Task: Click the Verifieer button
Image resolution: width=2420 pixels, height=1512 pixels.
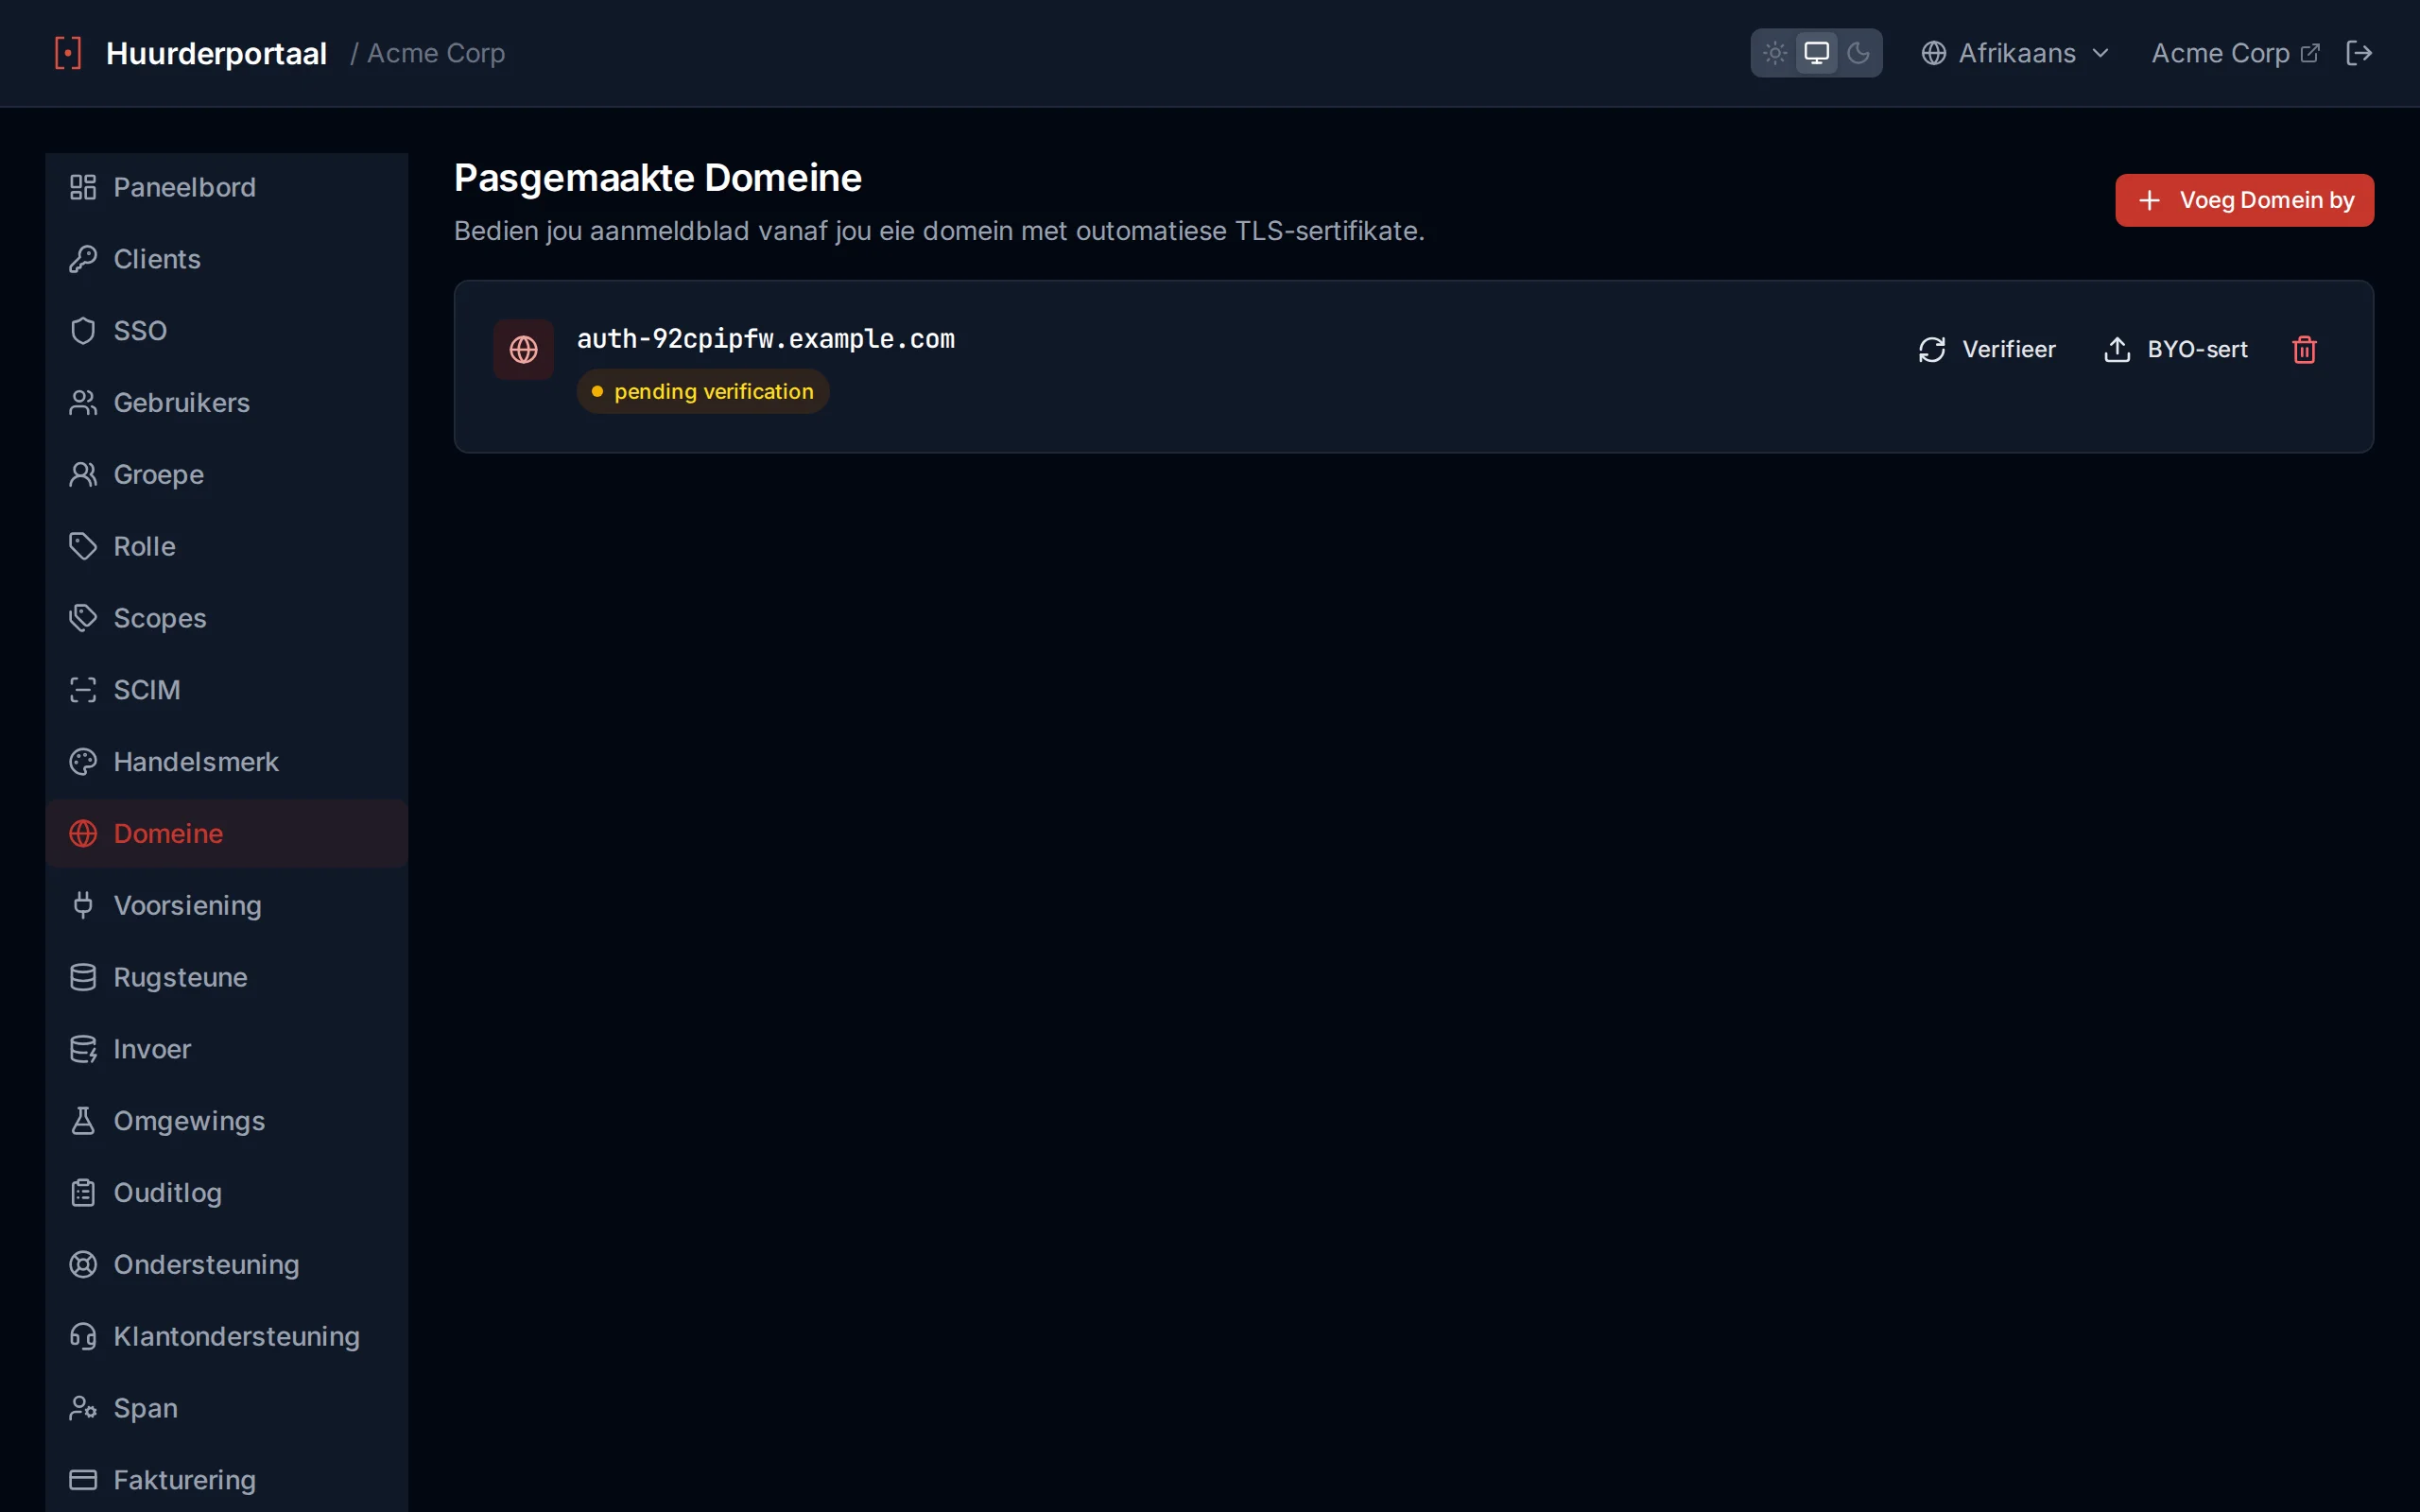Action: coord(1987,350)
